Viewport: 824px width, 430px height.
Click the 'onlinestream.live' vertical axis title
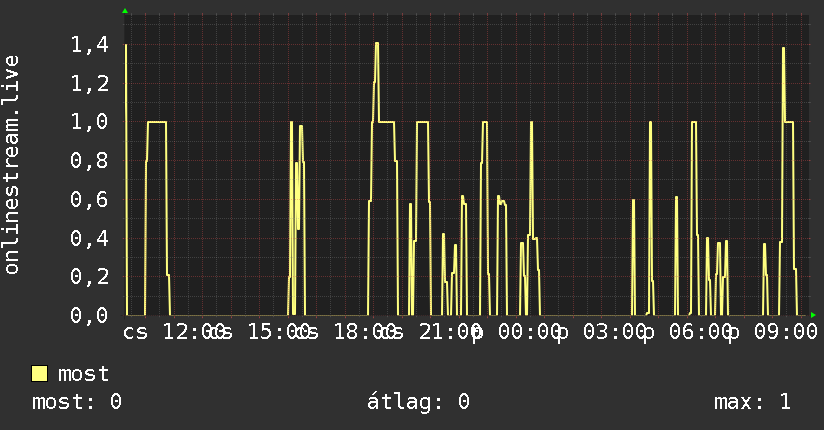tap(11, 165)
